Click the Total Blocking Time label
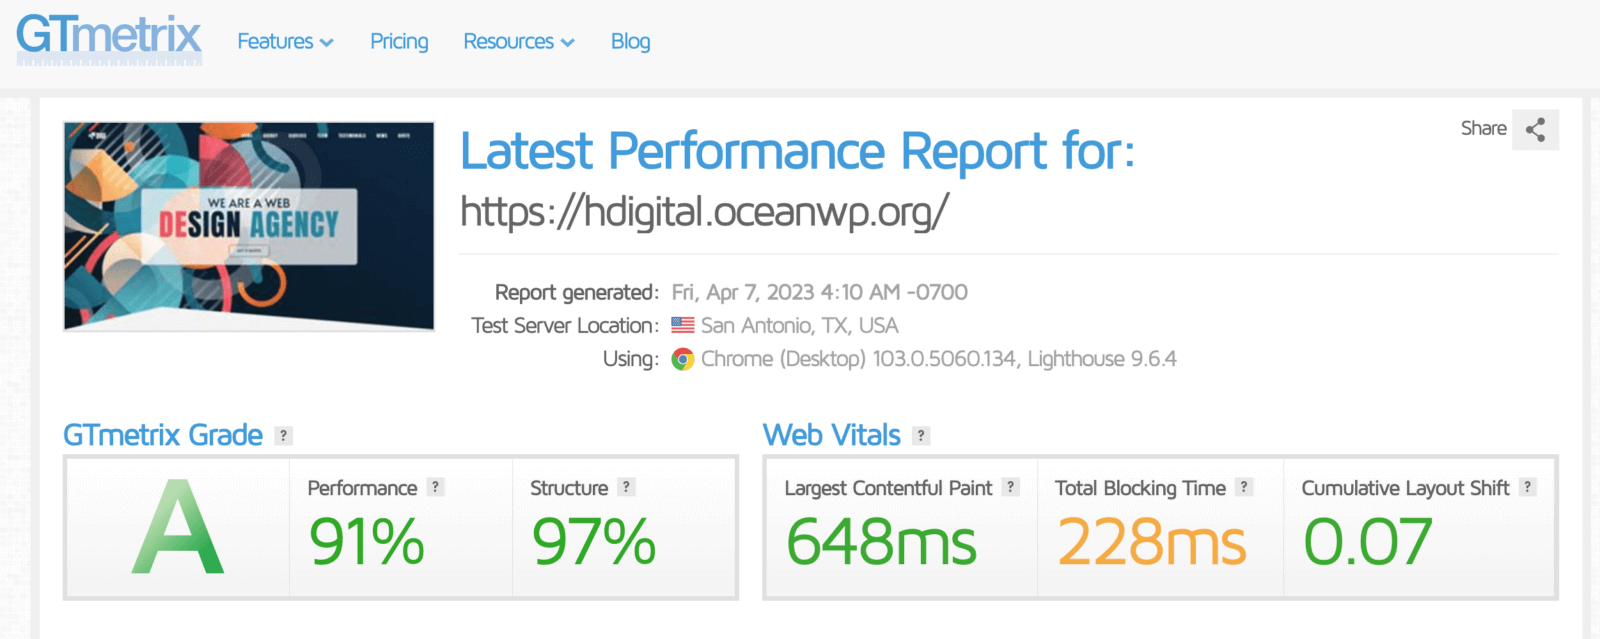Screen dimensions: 1600x639 click(x=1140, y=488)
